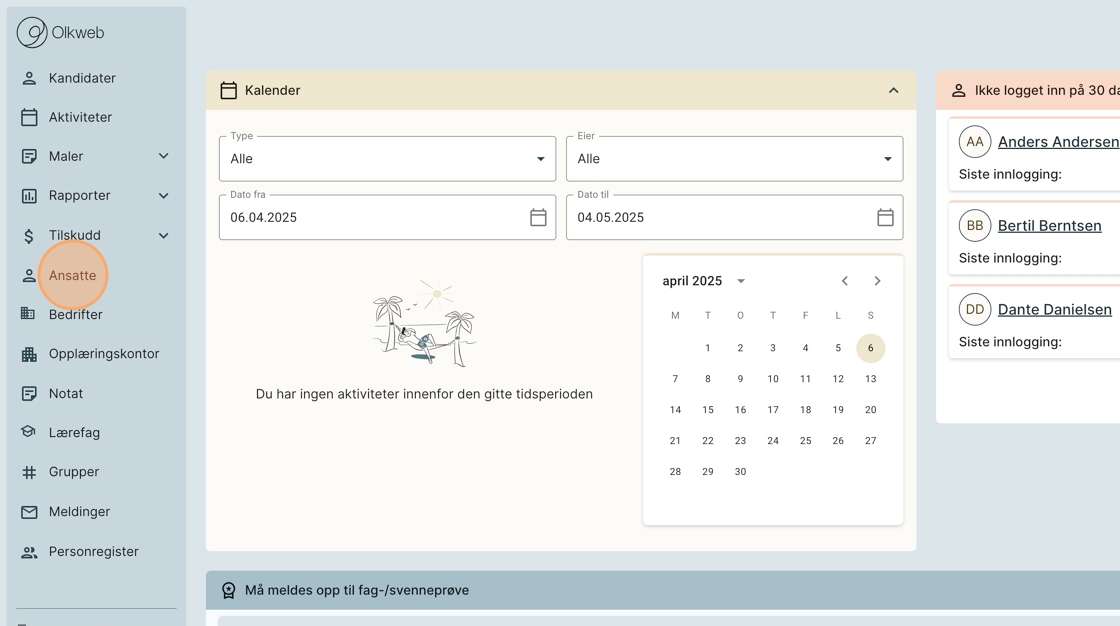Click the Lærefag graduation cap icon
Viewport: 1120px width, 626px height.
(x=29, y=432)
